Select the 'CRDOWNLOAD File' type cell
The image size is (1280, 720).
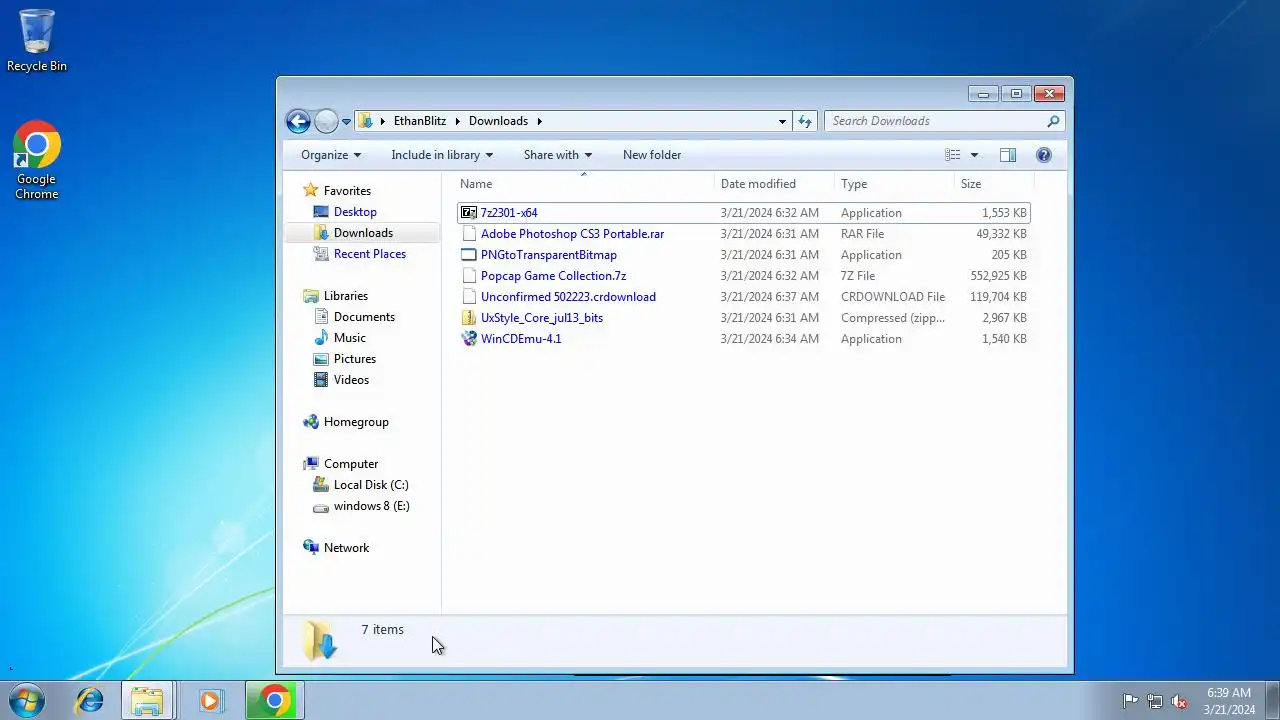[x=893, y=297]
